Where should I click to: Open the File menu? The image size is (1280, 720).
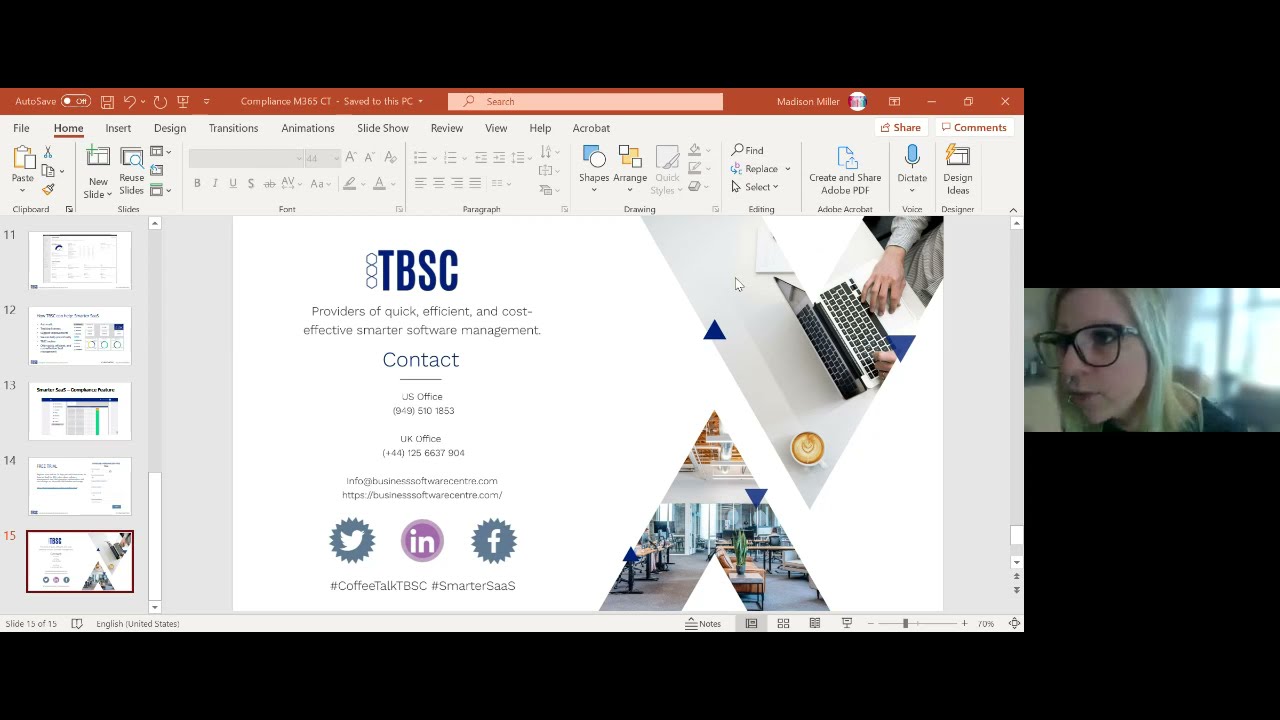pyautogui.click(x=21, y=128)
